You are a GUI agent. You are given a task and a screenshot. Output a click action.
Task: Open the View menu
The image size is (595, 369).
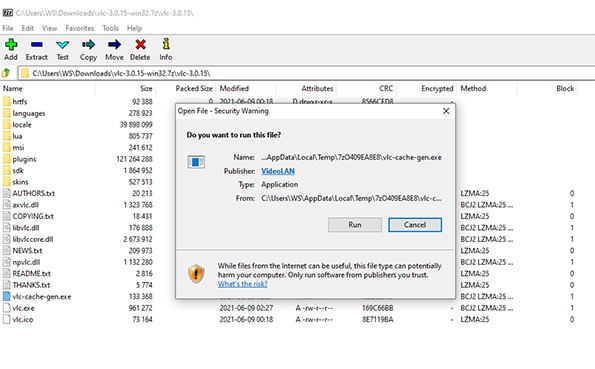49,28
